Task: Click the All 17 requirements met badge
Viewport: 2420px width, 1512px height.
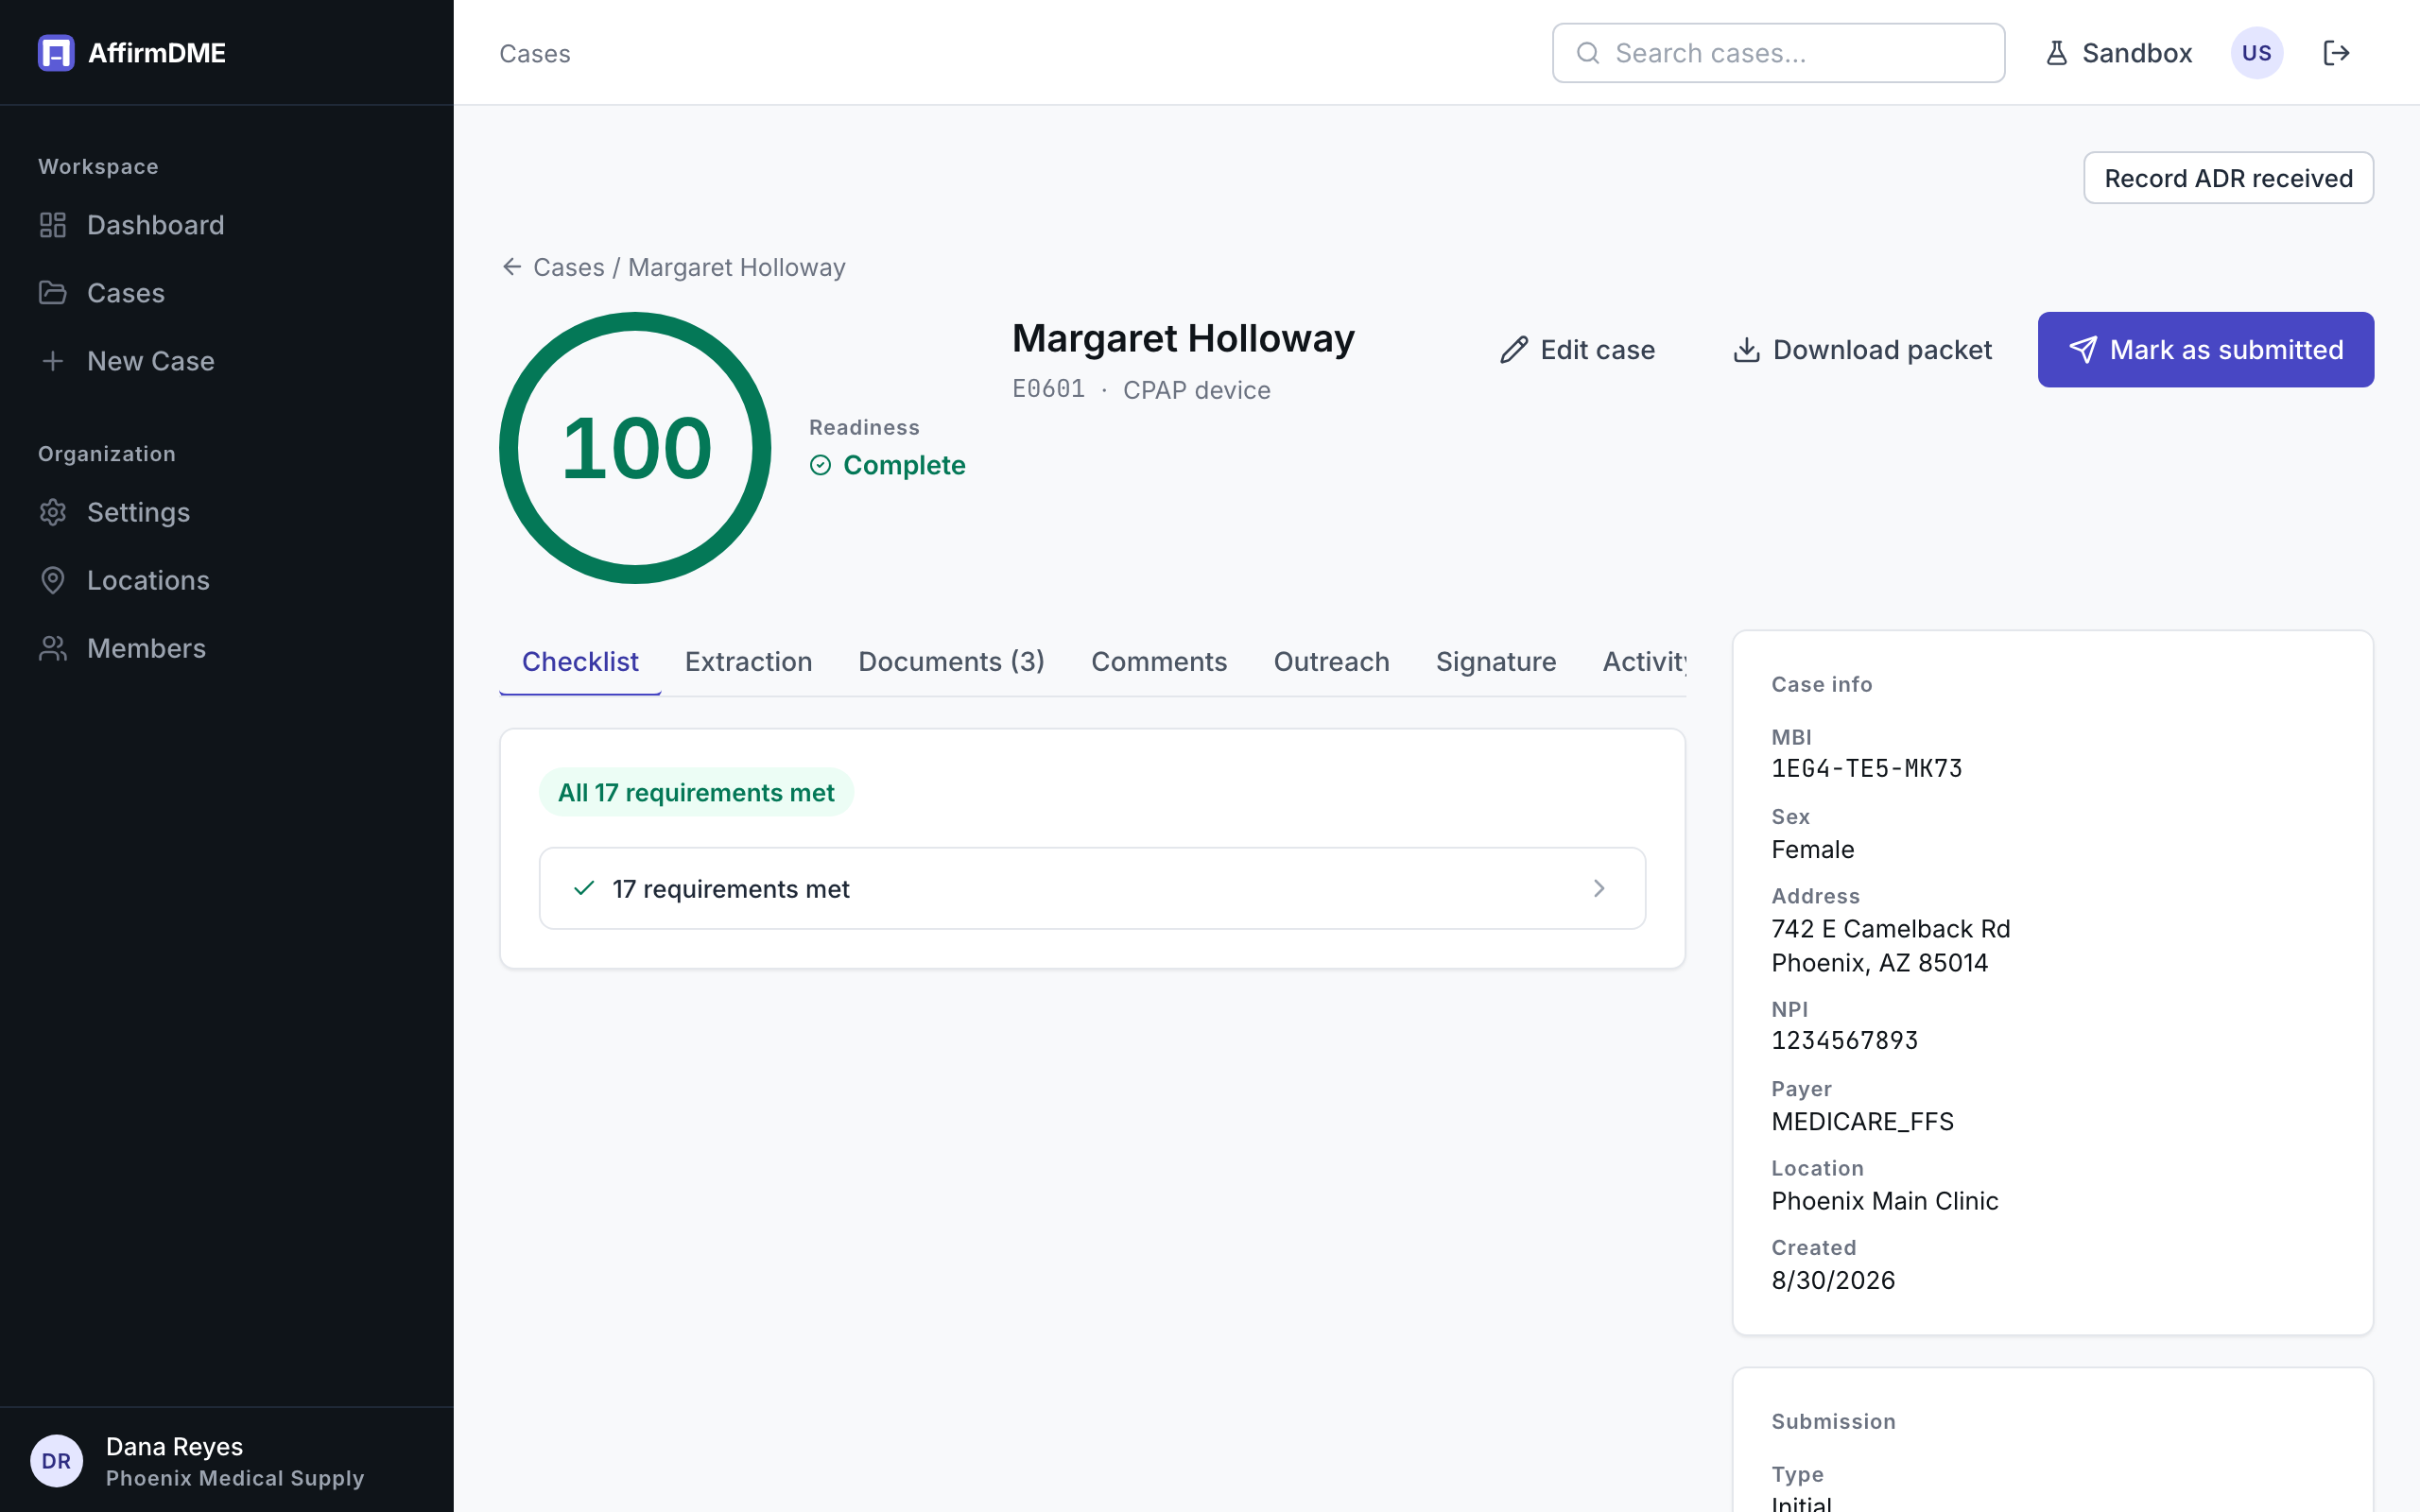Action: (x=696, y=792)
